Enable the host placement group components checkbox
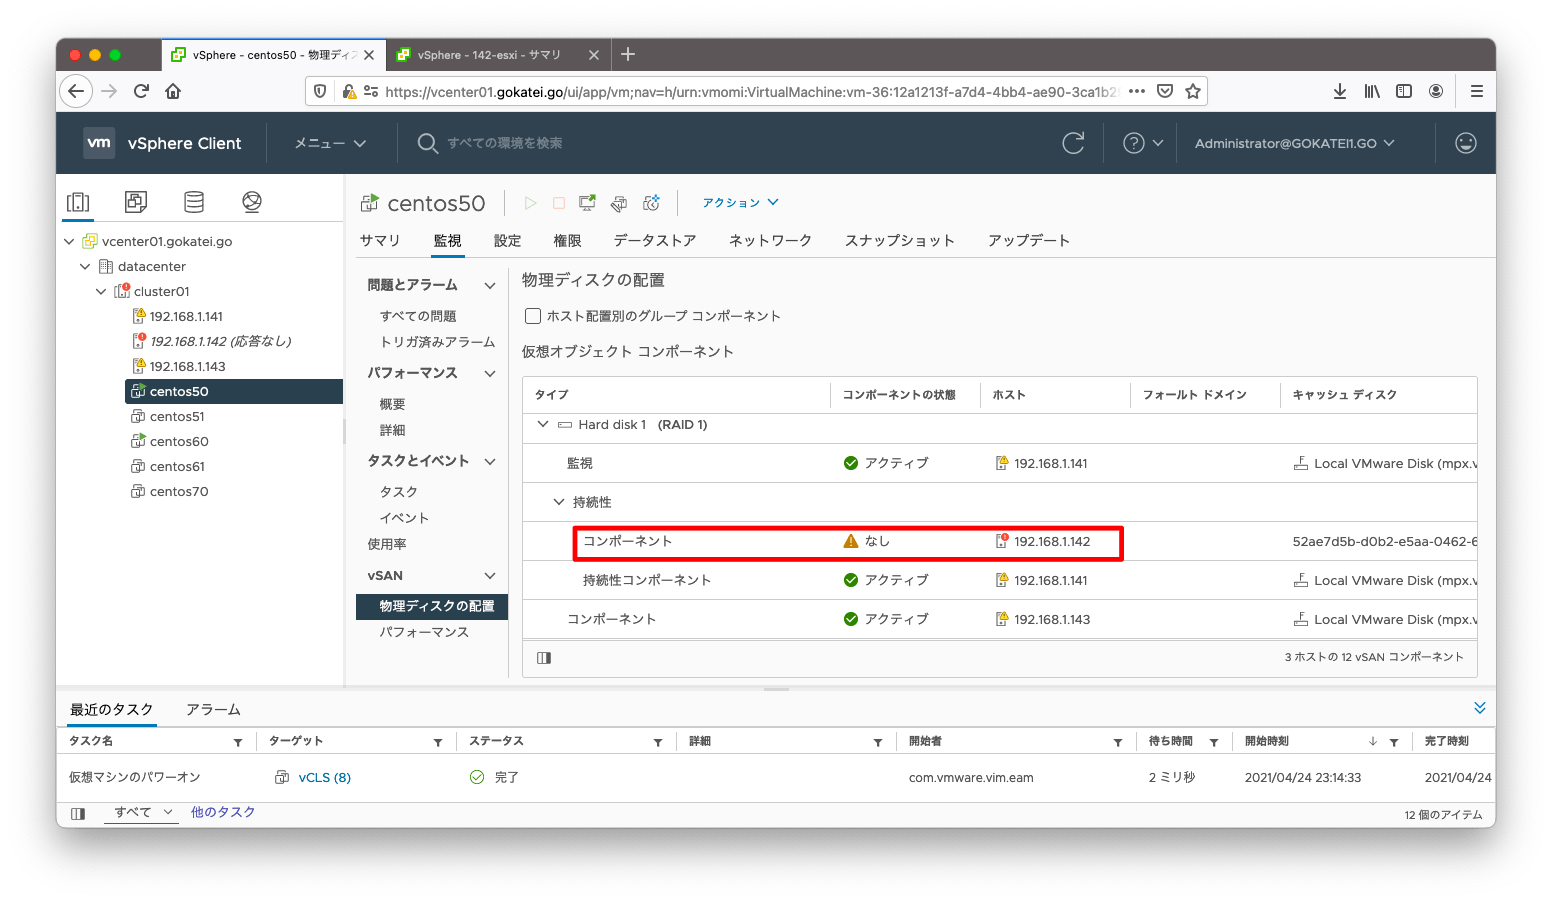 (533, 315)
